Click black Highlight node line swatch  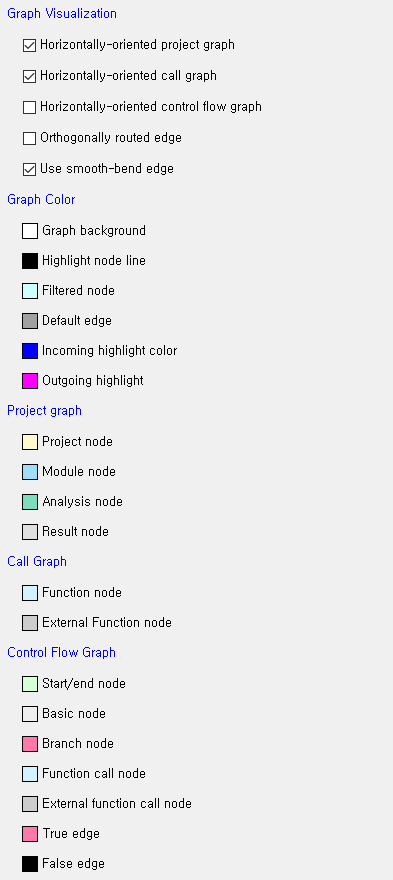point(30,261)
